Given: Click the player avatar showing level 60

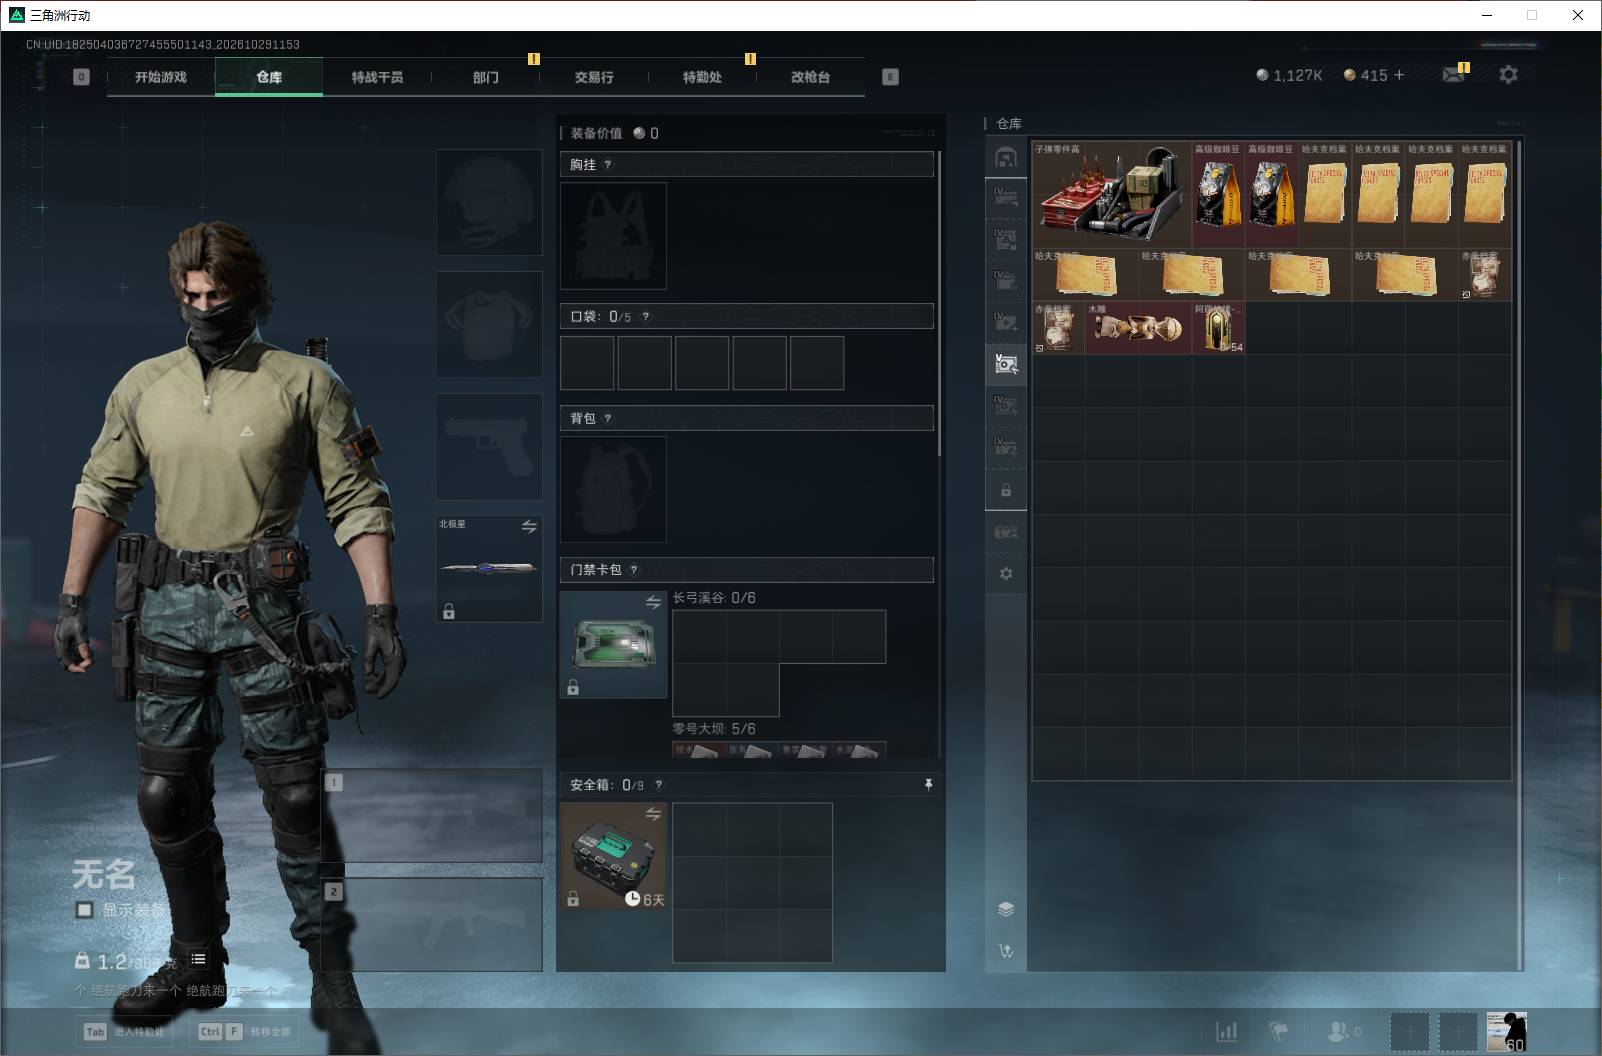Looking at the screenshot, I should pos(1506,1031).
